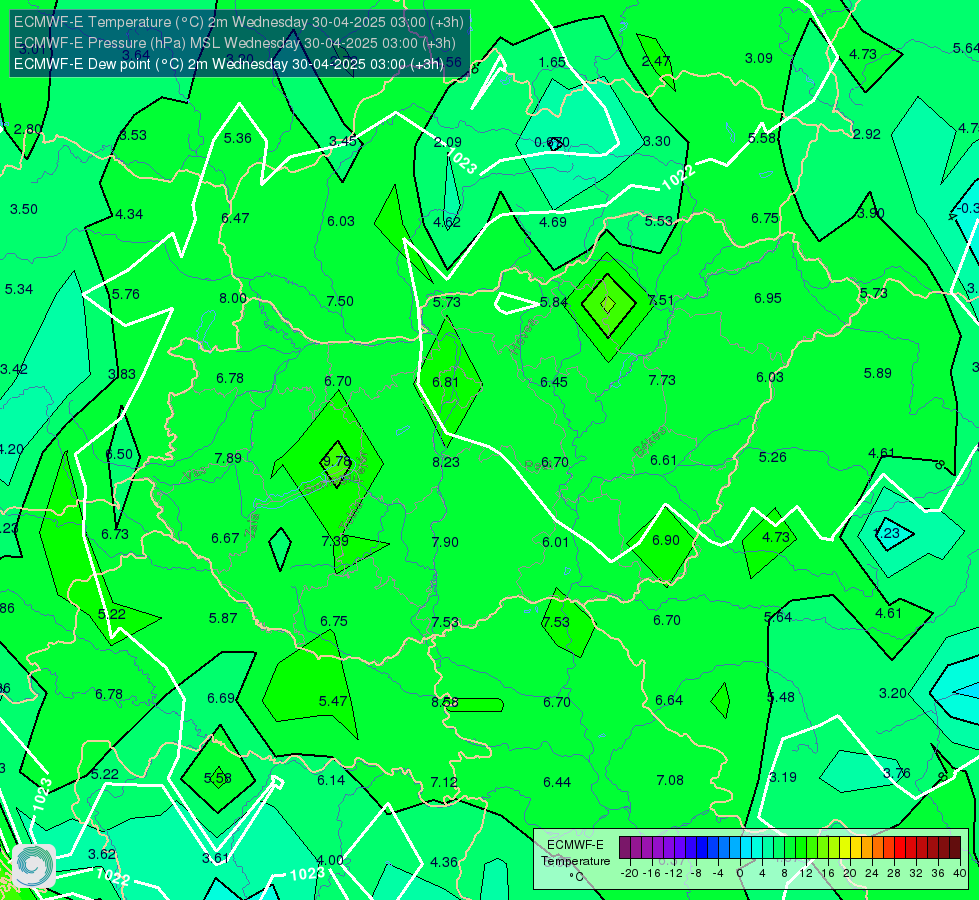Click the 2.47 temperature value

click(x=656, y=61)
